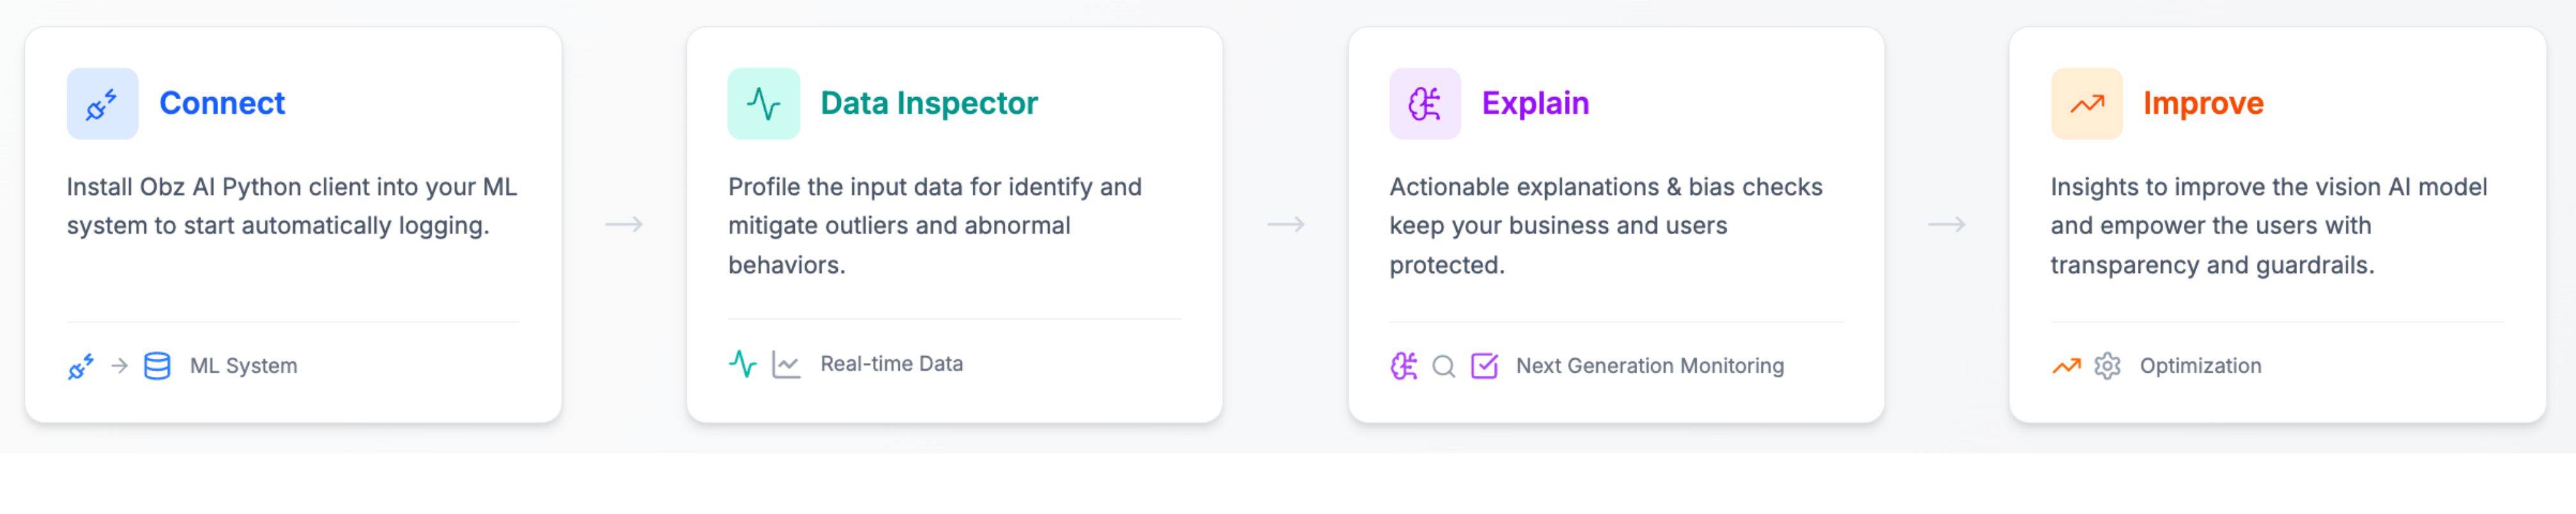Click the line chart icon near Real-time Data
This screenshot has height=514, width=2576.
786,365
